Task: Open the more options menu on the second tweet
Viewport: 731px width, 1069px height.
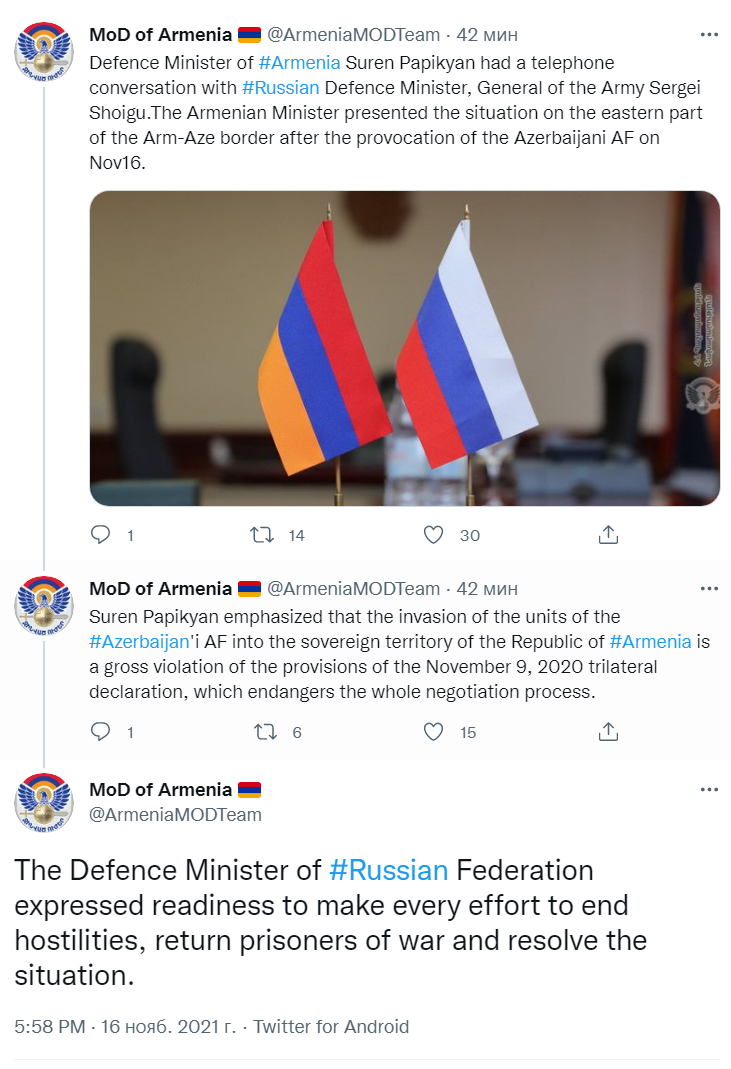Action: click(x=711, y=590)
